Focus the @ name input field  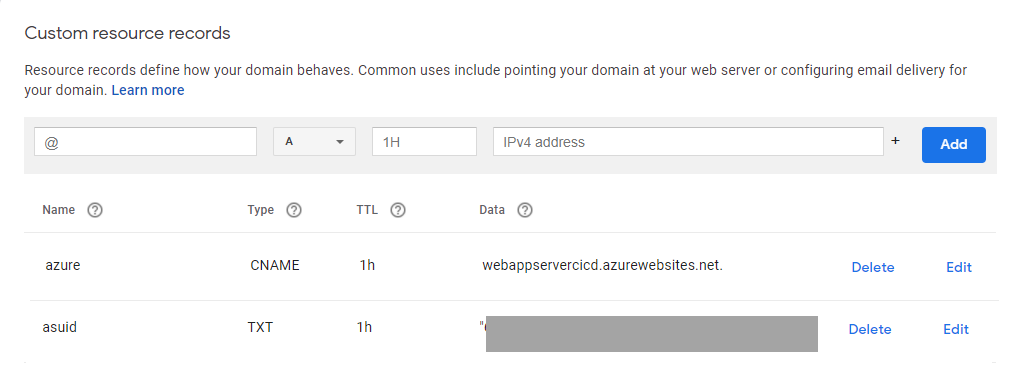coord(145,142)
